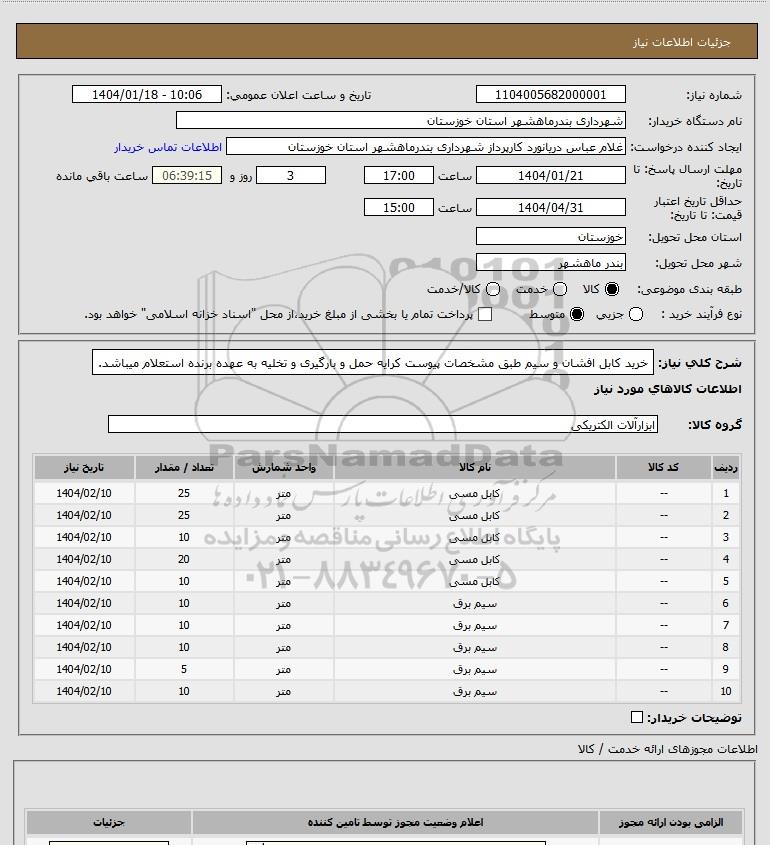Click the الزامی بودن ارائه مجوز column header
Image resolution: width=770 pixels, height=845 pixels.
(x=671, y=822)
